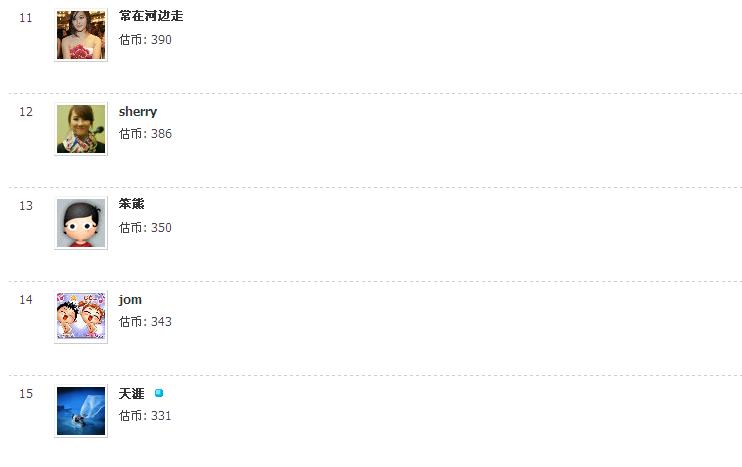Select the 估币: 331 label
This screenshot has height=467, width=742.
(145, 416)
